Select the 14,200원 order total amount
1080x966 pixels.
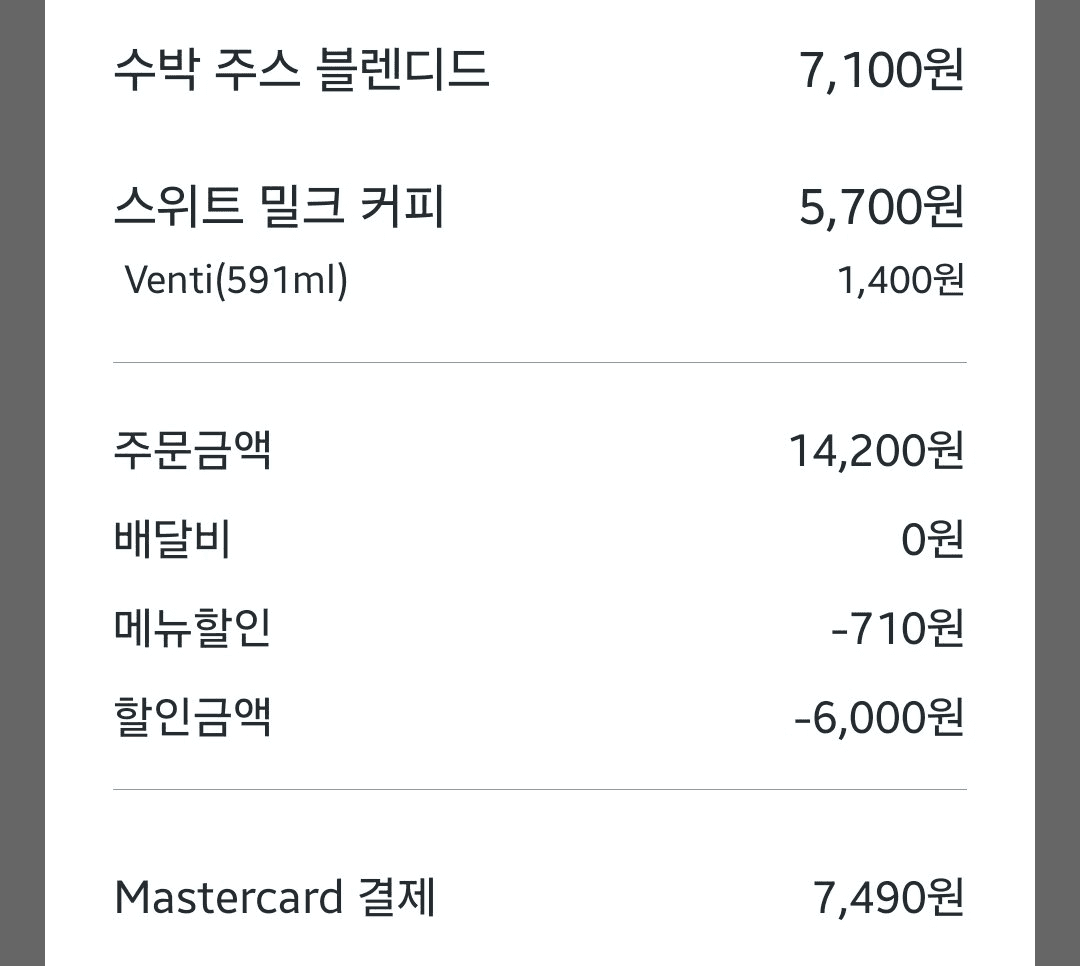[876, 451]
